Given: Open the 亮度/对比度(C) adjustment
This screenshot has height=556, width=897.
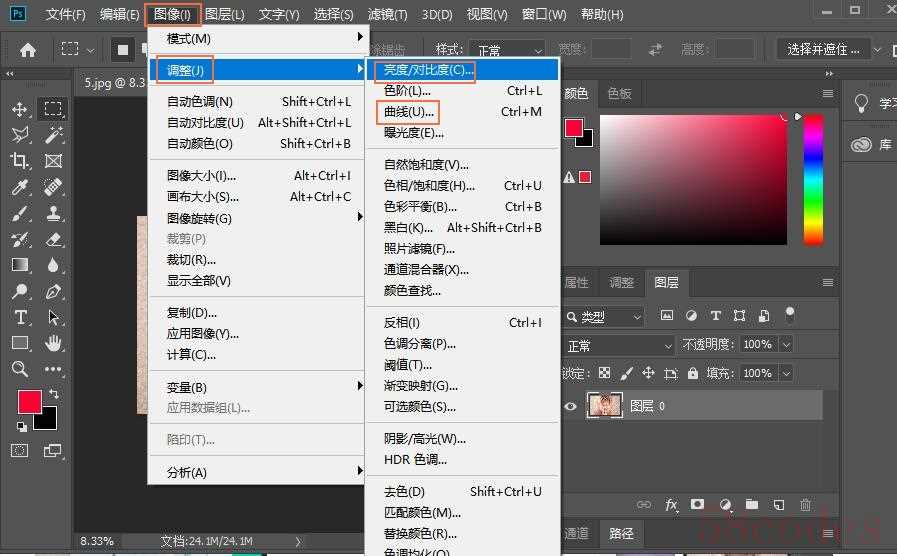Looking at the screenshot, I should coord(462,70).
